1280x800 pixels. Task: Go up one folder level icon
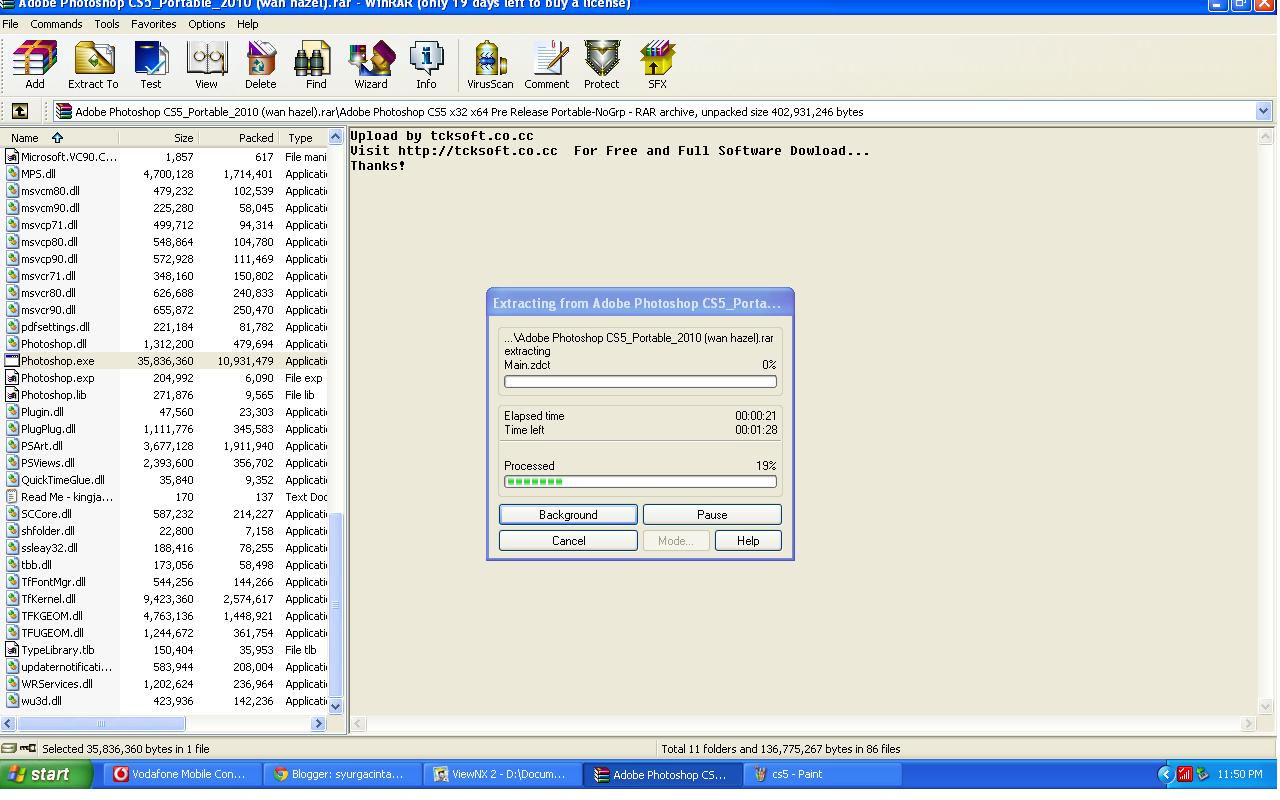coord(20,111)
